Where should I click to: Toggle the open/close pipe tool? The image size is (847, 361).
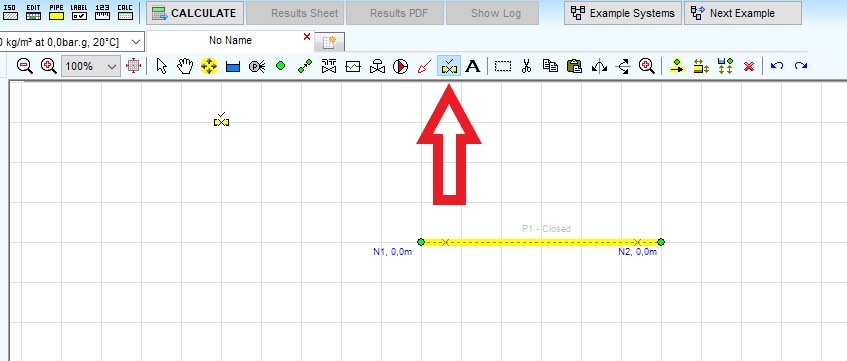coord(449,66)
